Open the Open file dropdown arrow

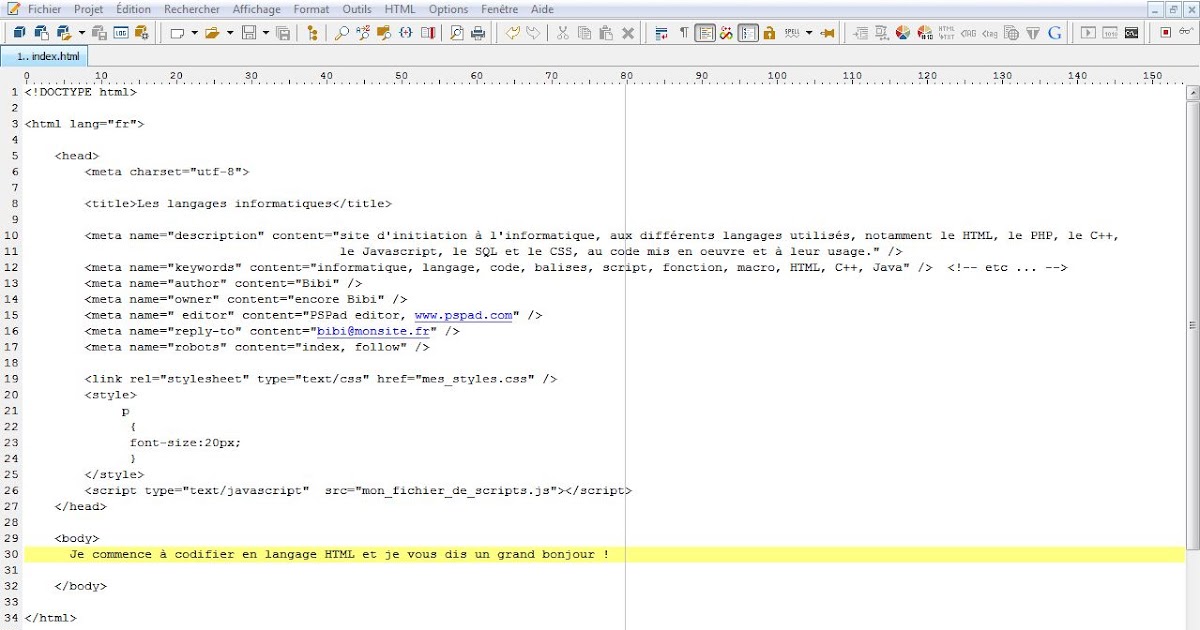click(230, 33)
